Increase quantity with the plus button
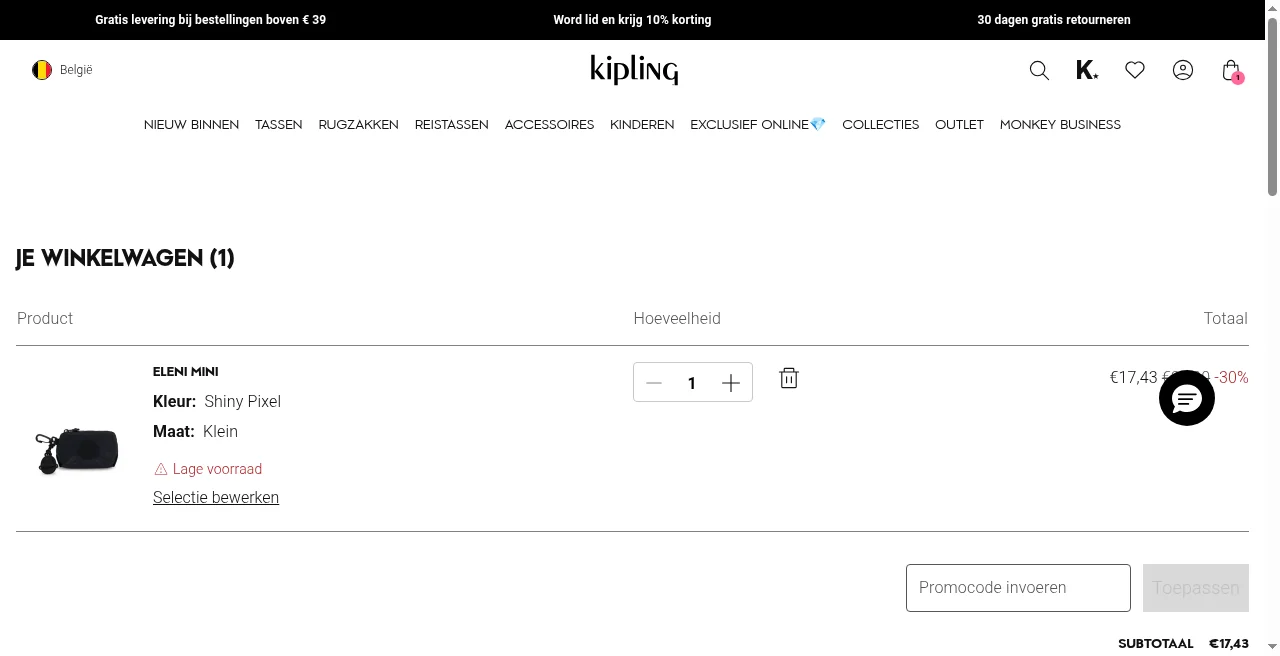 [x=731, y=383]
